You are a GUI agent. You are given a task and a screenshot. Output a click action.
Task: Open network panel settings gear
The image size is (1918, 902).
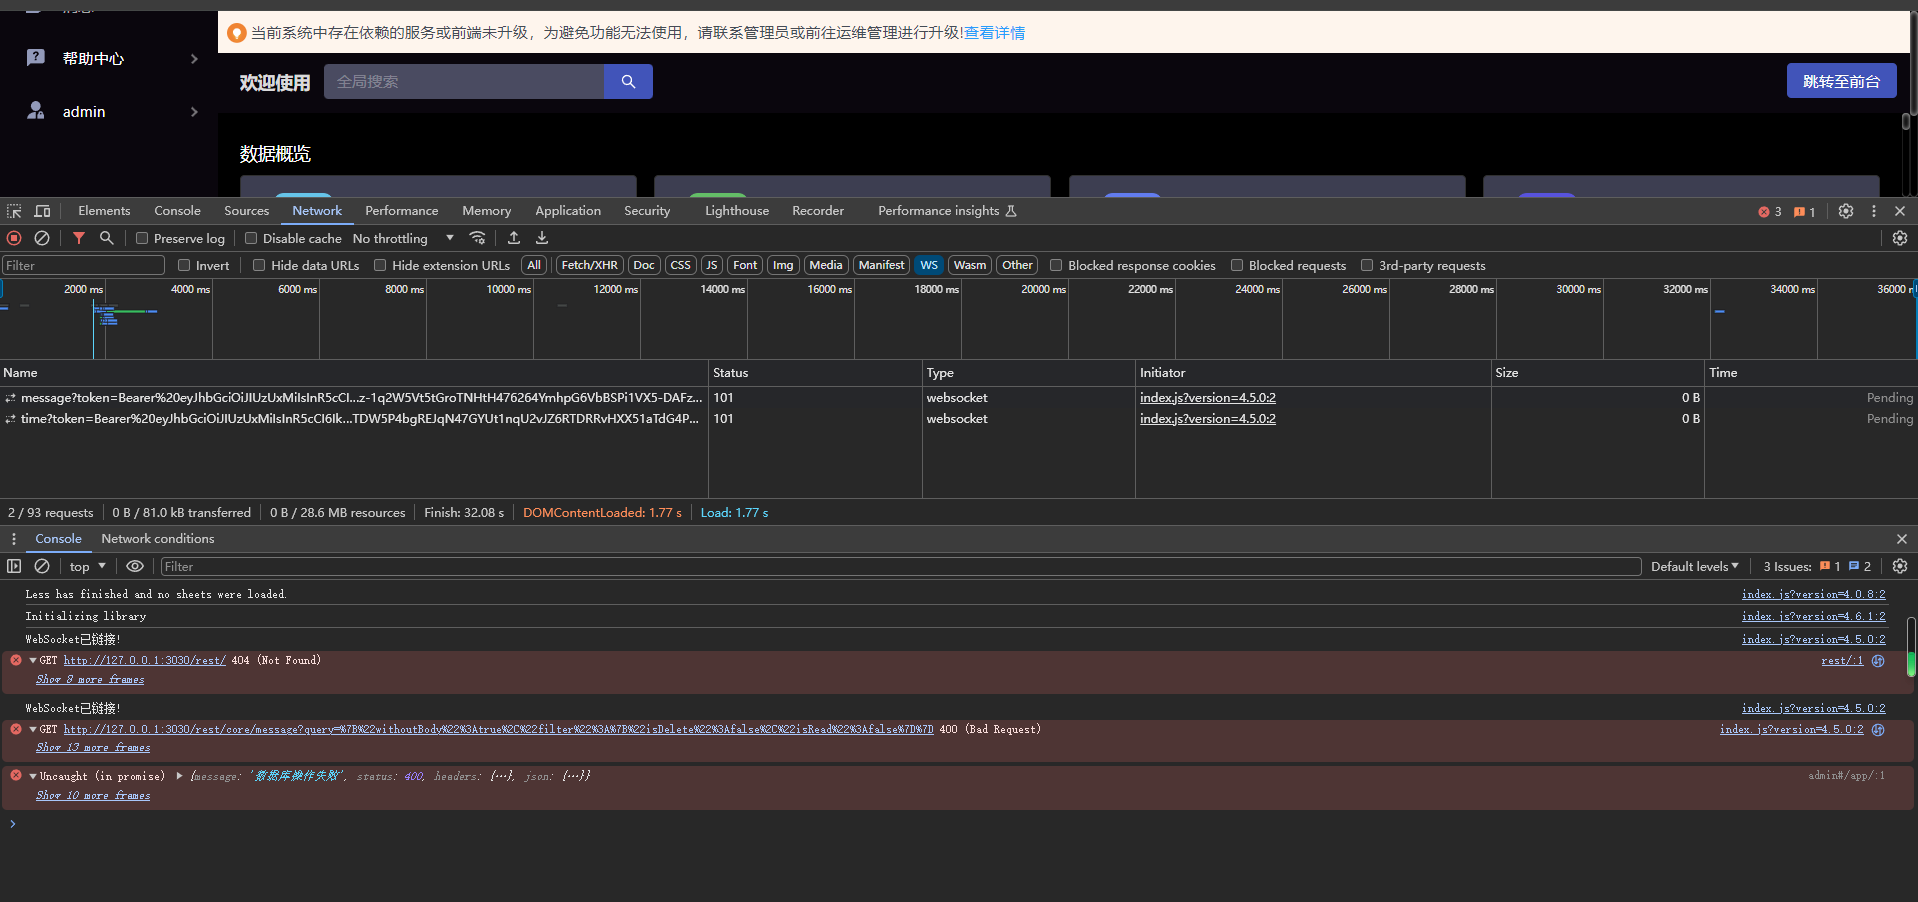1900,238
